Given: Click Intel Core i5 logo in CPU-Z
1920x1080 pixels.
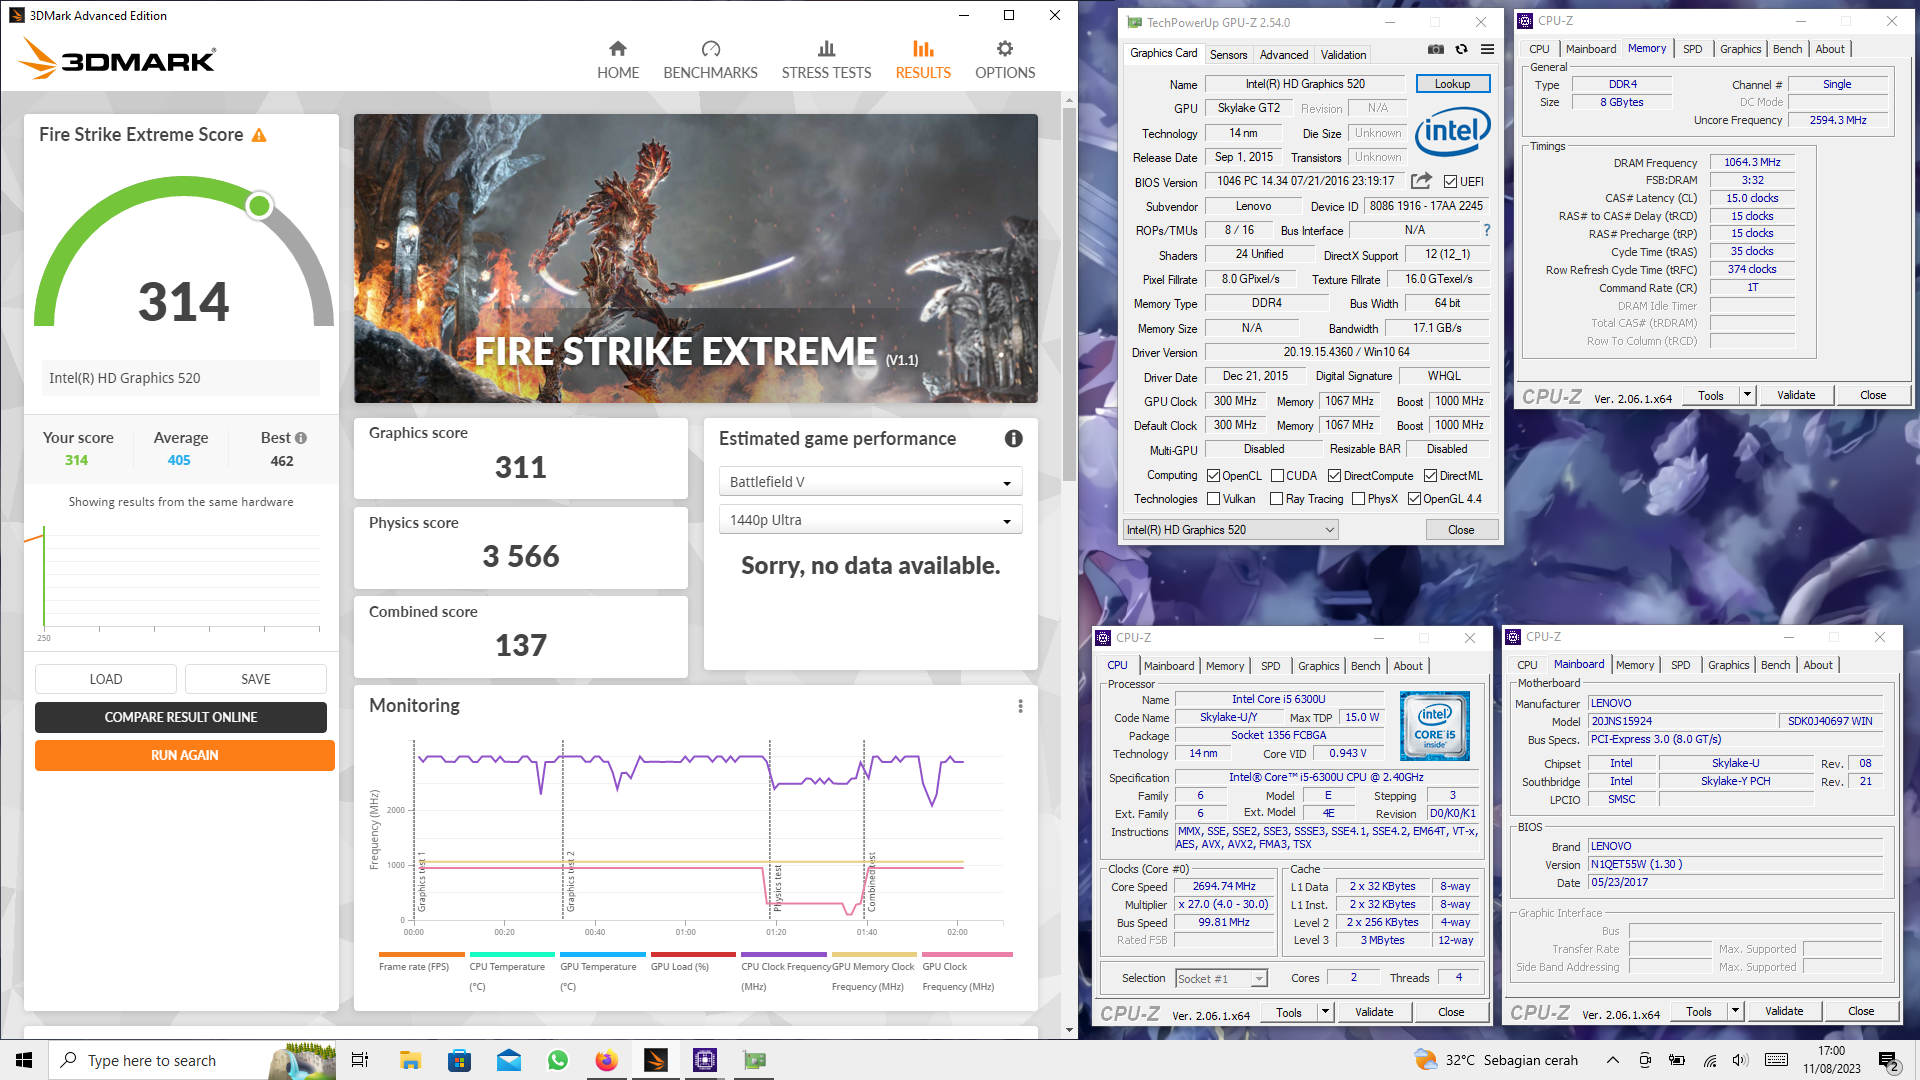Looking at the screenshot, I should (x=1434, y=726).
